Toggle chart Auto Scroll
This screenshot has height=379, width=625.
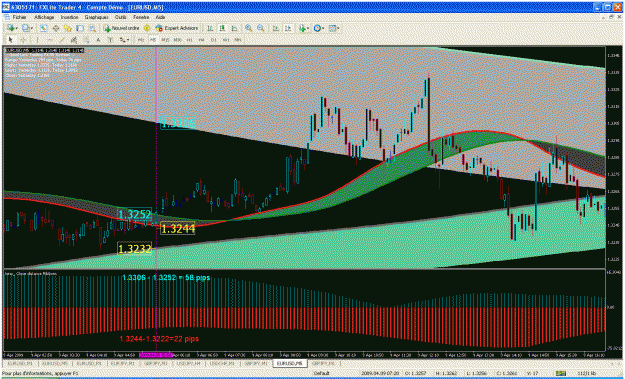pyautogui.click(x=276, y=28)
